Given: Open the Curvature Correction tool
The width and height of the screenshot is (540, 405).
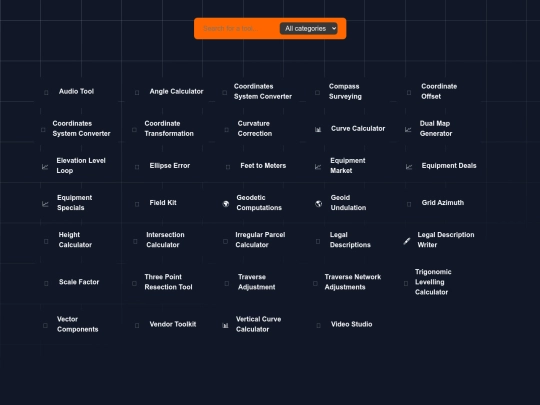Looking at the screenshot, I should [255, 128].
